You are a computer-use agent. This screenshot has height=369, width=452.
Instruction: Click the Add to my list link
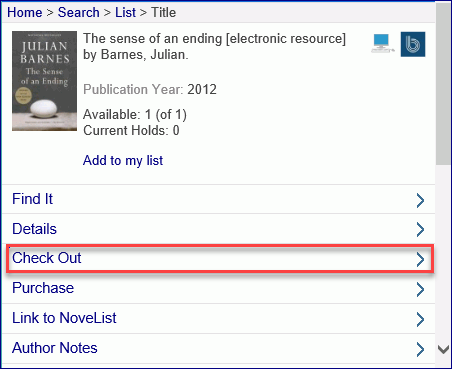123,160
